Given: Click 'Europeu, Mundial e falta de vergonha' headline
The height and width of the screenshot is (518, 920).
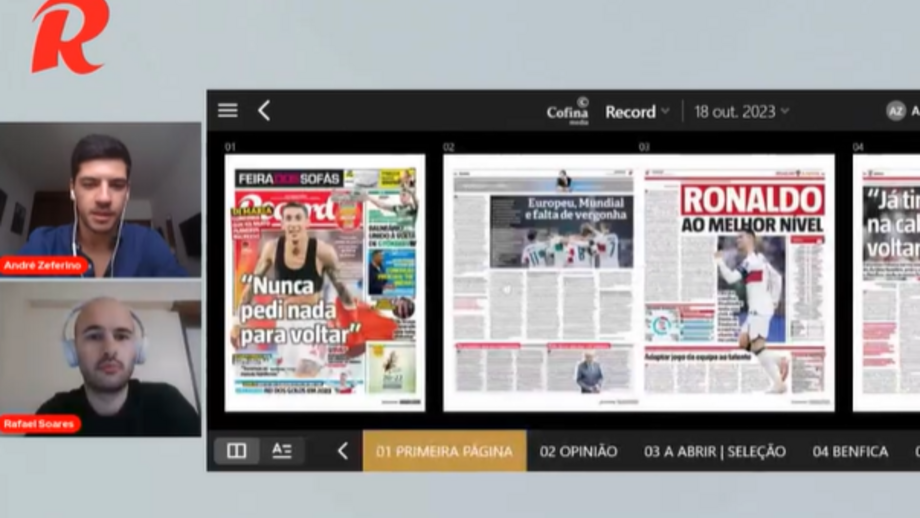Looking at the screenshot, I should [x=576, y=209].
